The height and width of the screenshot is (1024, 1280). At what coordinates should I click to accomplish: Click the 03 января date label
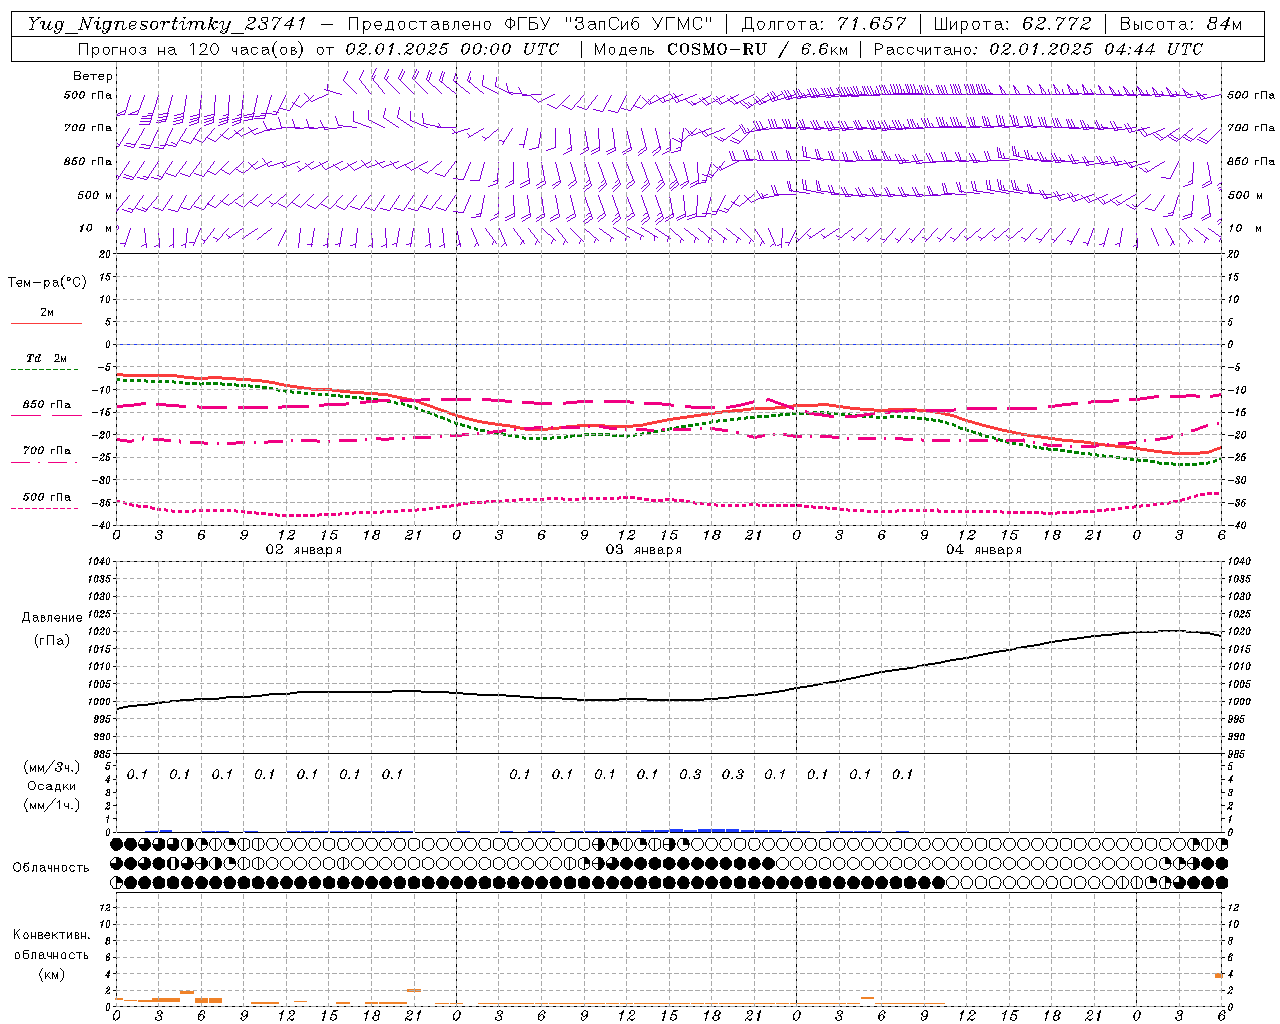pyautogui.click(x=643, y=549)
